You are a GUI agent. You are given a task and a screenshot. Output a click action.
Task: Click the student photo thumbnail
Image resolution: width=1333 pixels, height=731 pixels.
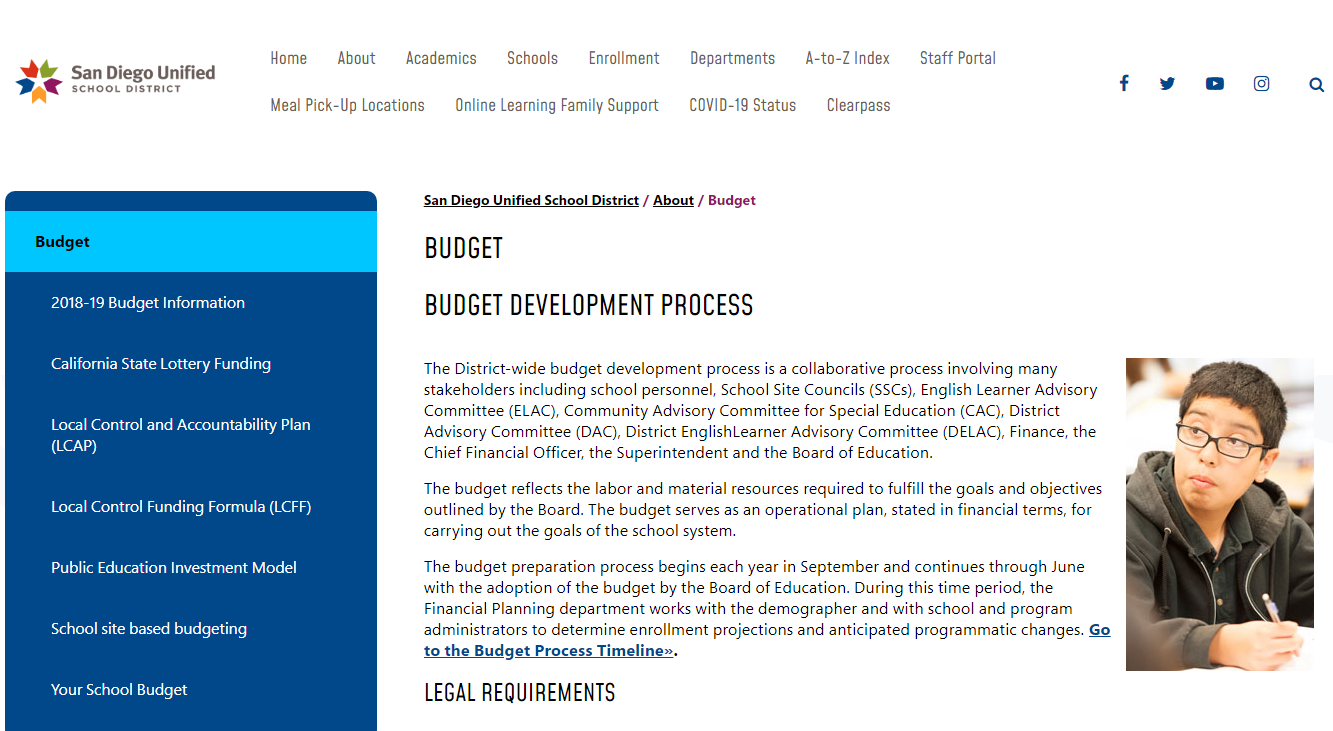(x=1219, y=514)
